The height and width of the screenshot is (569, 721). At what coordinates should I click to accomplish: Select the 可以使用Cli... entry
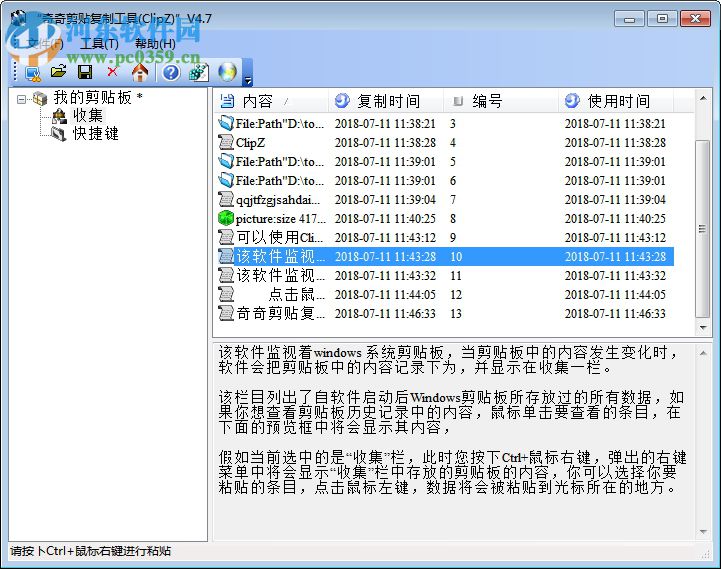click(280, 237)
